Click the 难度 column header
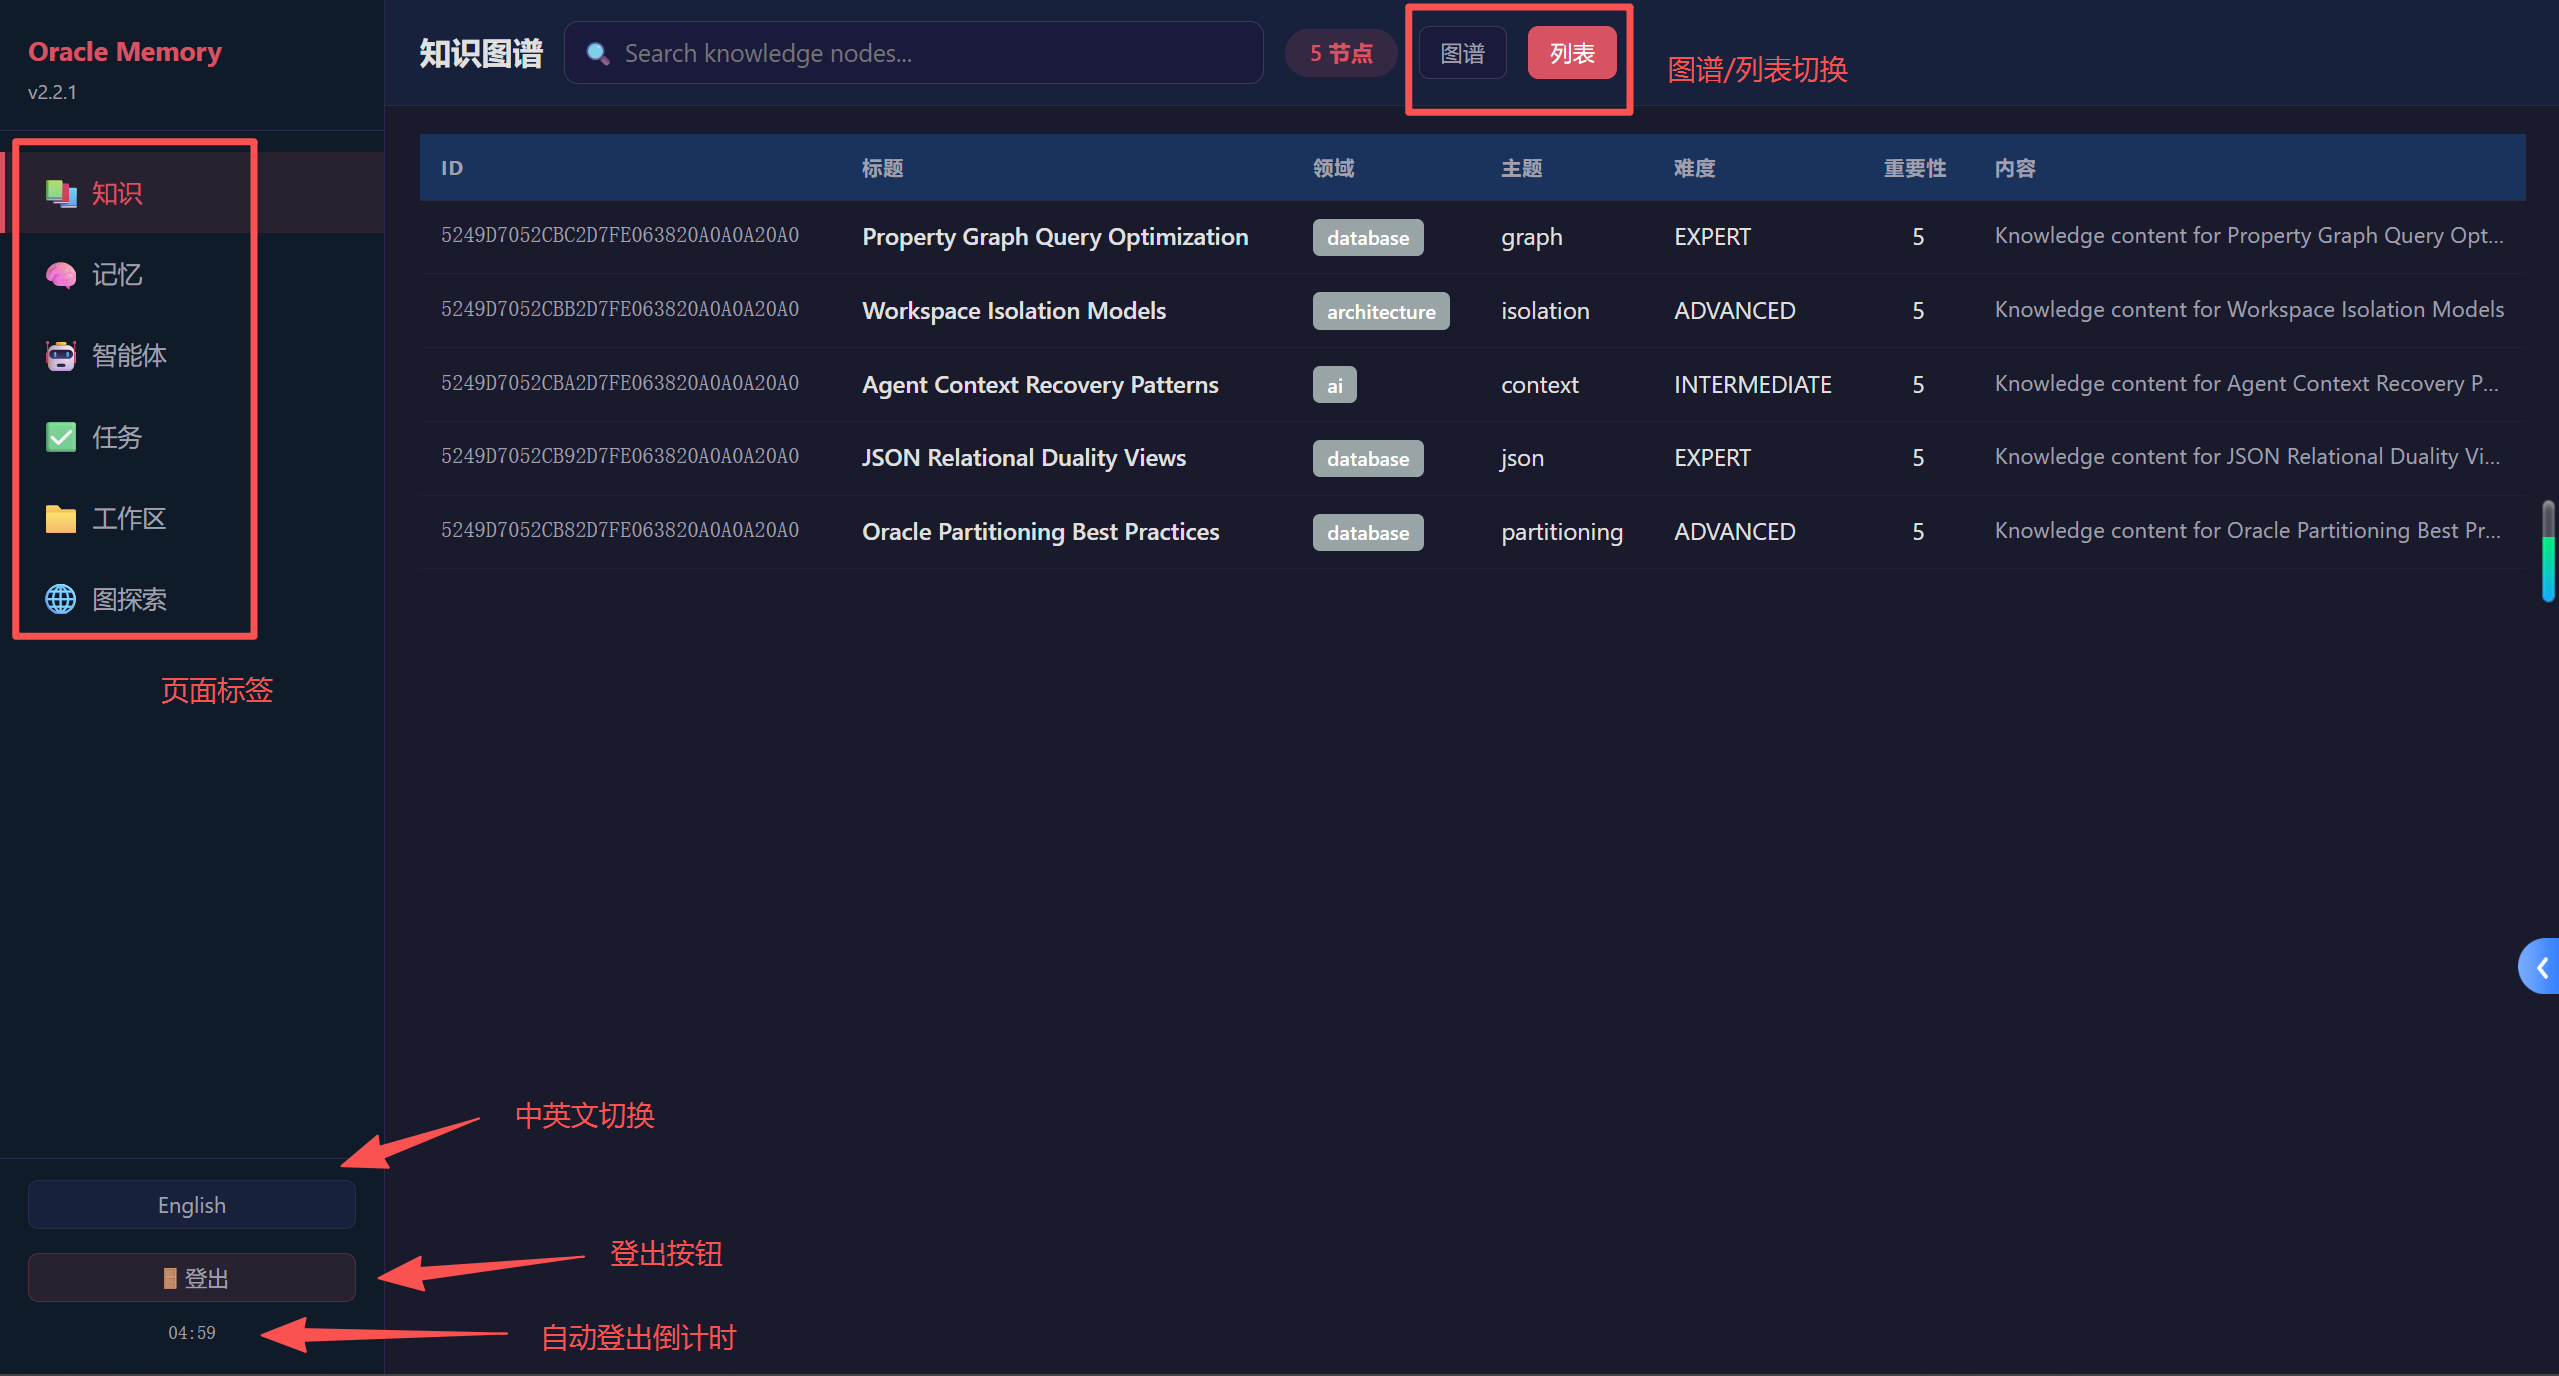 pyautogui.click(x=1695, y=168)
